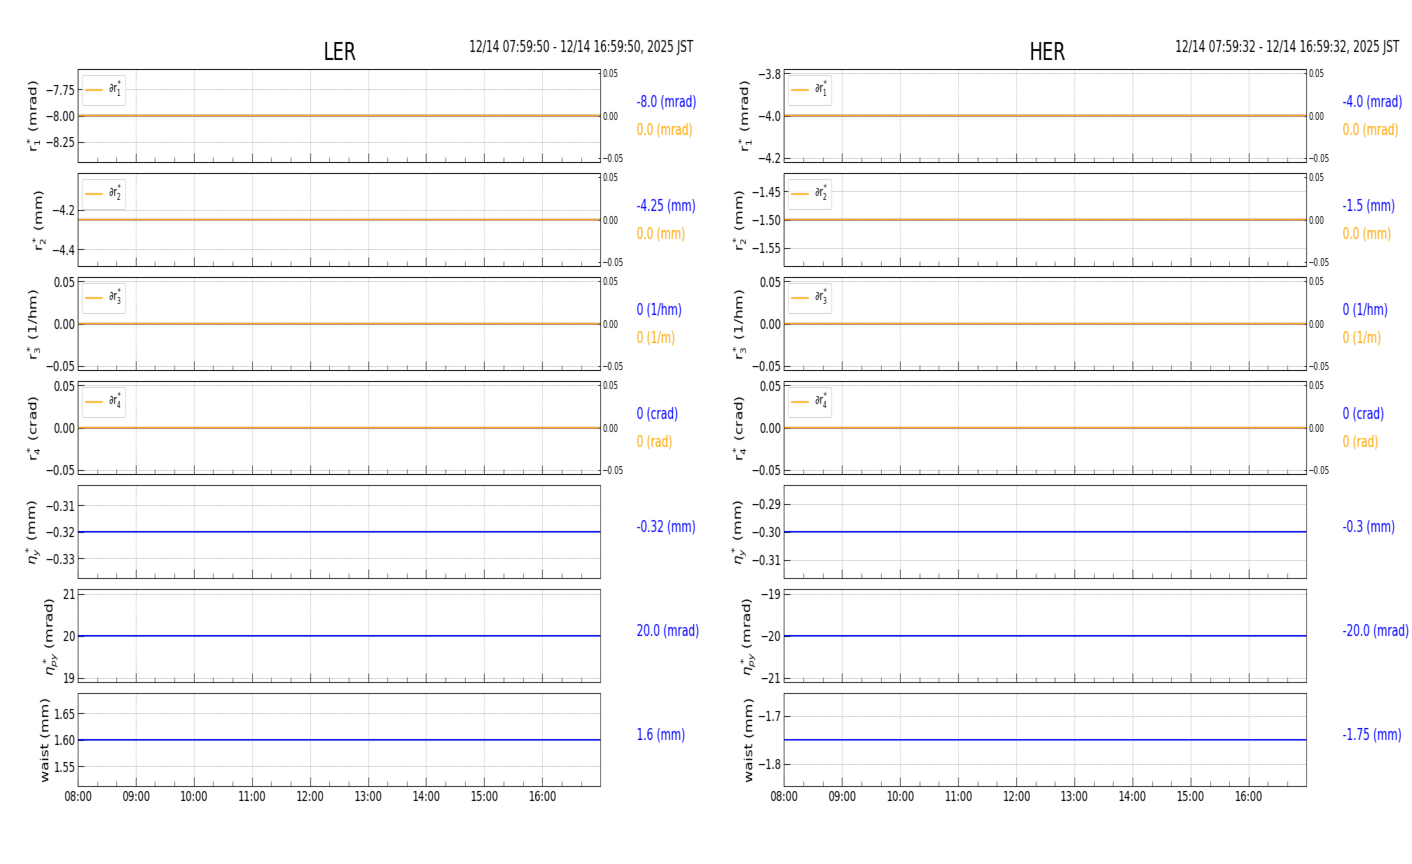Screen dimensions: 1412x864
Task: Select the HER time range ending 16:59:32
Action: tap(1287, 47)
